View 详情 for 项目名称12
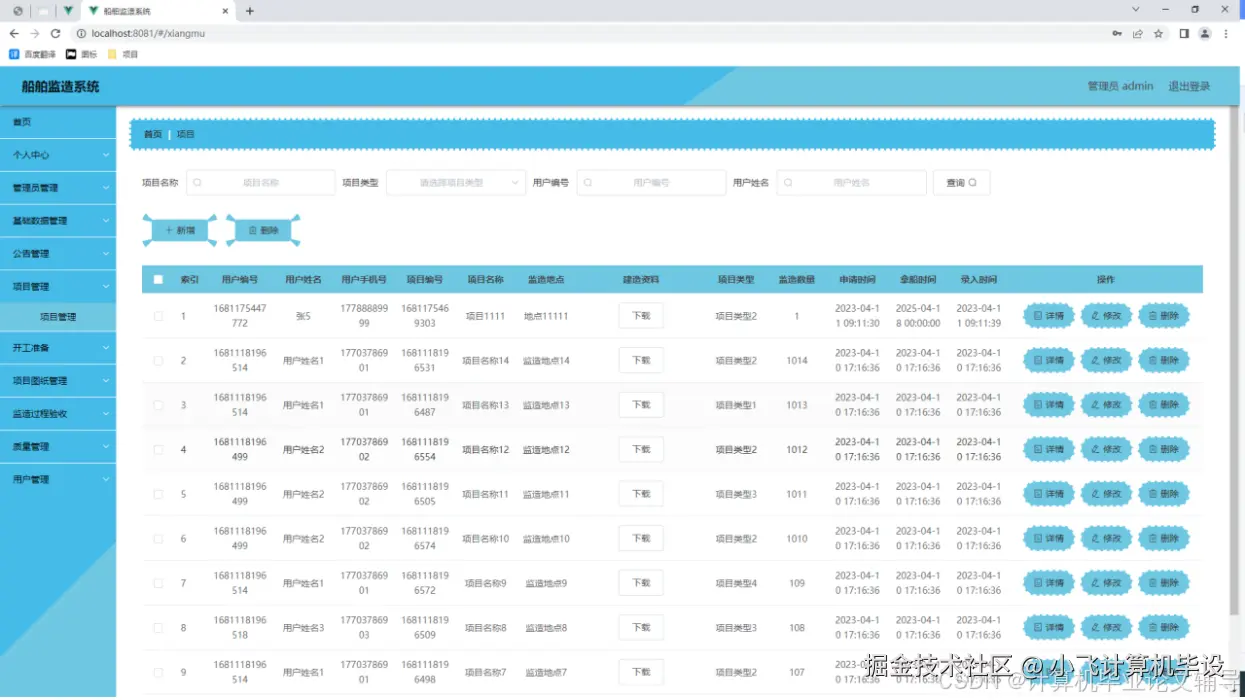This screenshot has height=700, width=1245. point(1048,449)
